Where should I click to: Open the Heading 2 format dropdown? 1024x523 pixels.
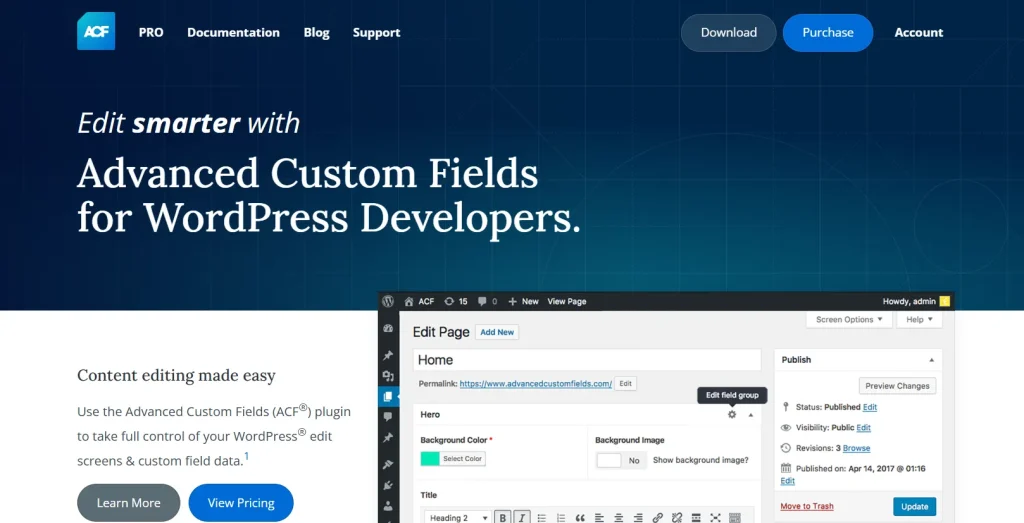457,518
